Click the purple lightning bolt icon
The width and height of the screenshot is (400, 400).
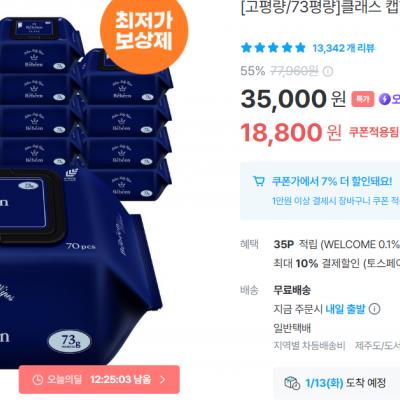point(384,99)
